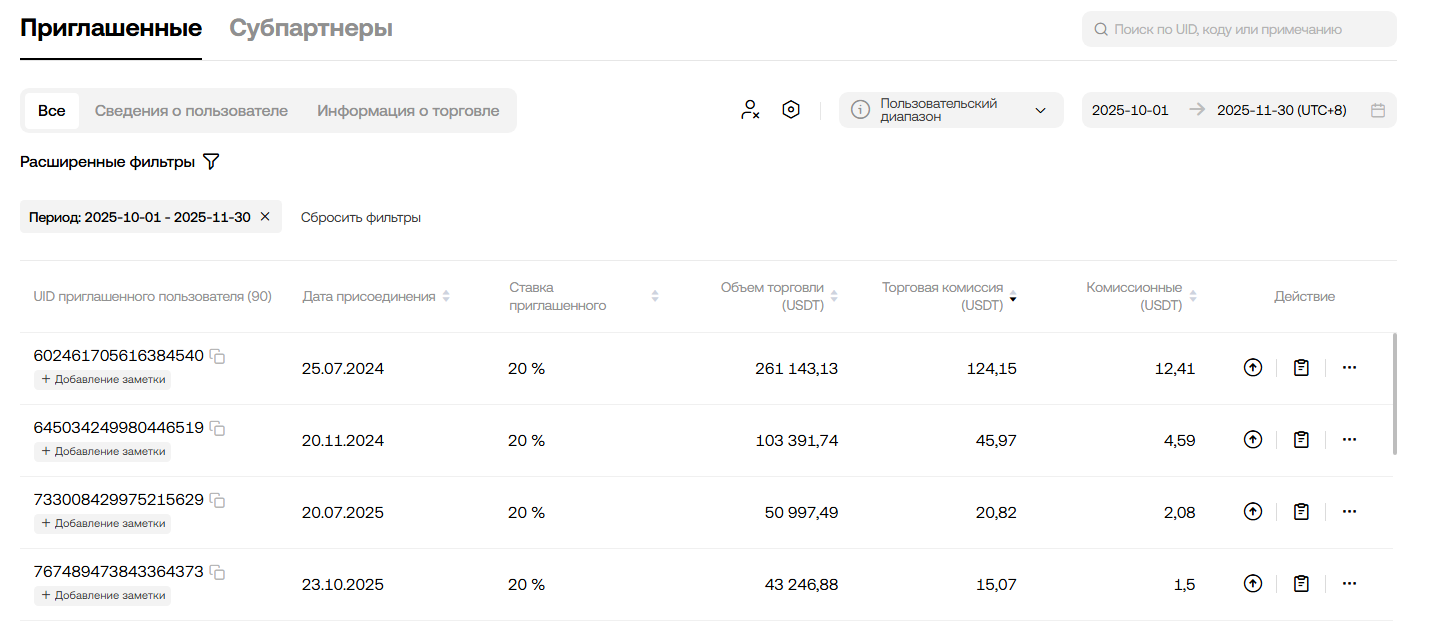Open the three-dots menu in the 20.07.2025 row

(1349, 512)
